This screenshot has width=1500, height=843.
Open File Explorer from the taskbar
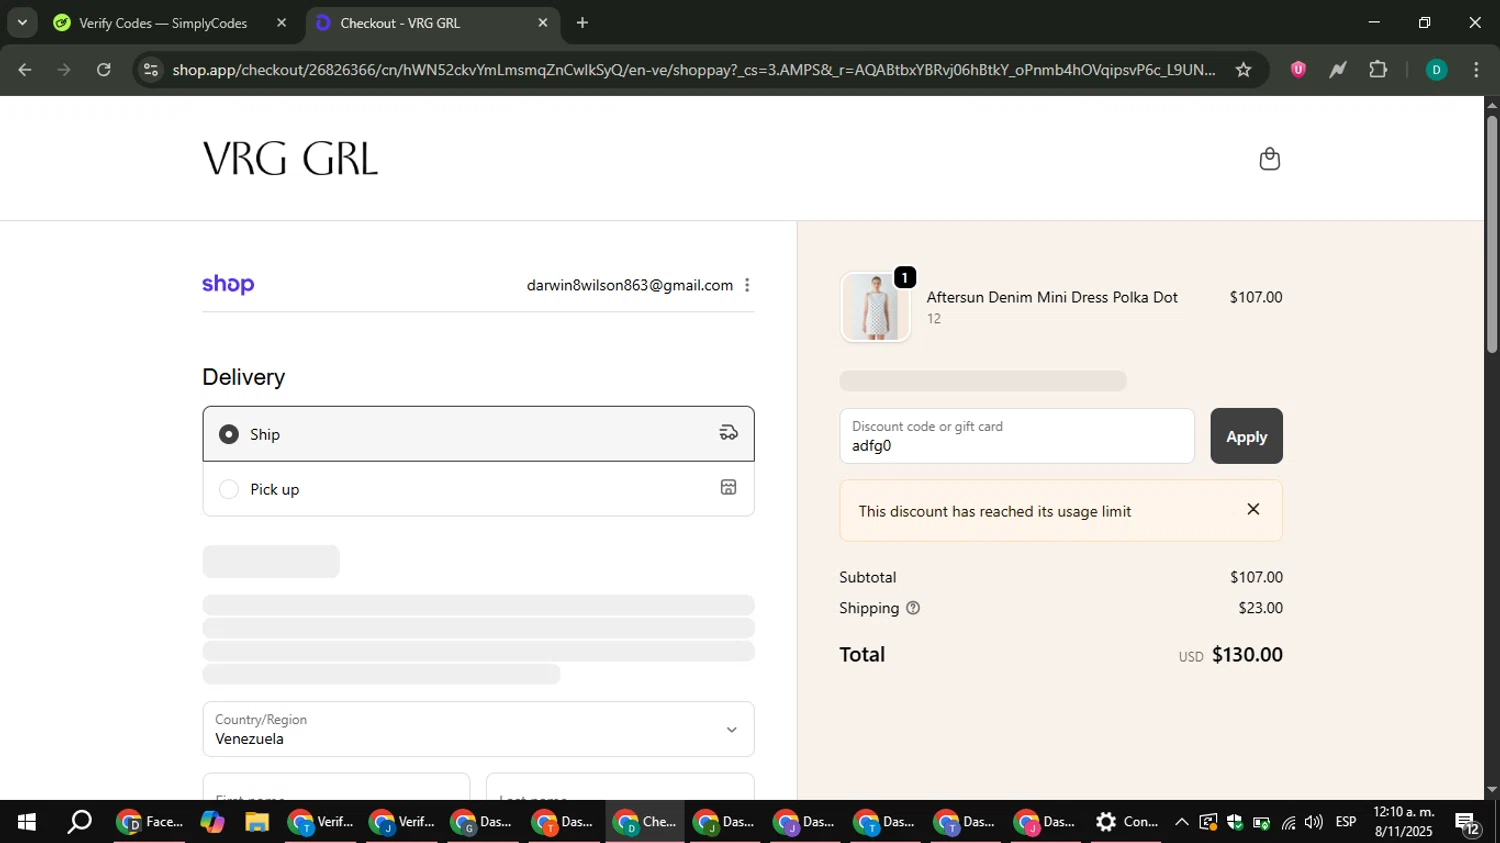pyautogui.click(x=257, y=822)
